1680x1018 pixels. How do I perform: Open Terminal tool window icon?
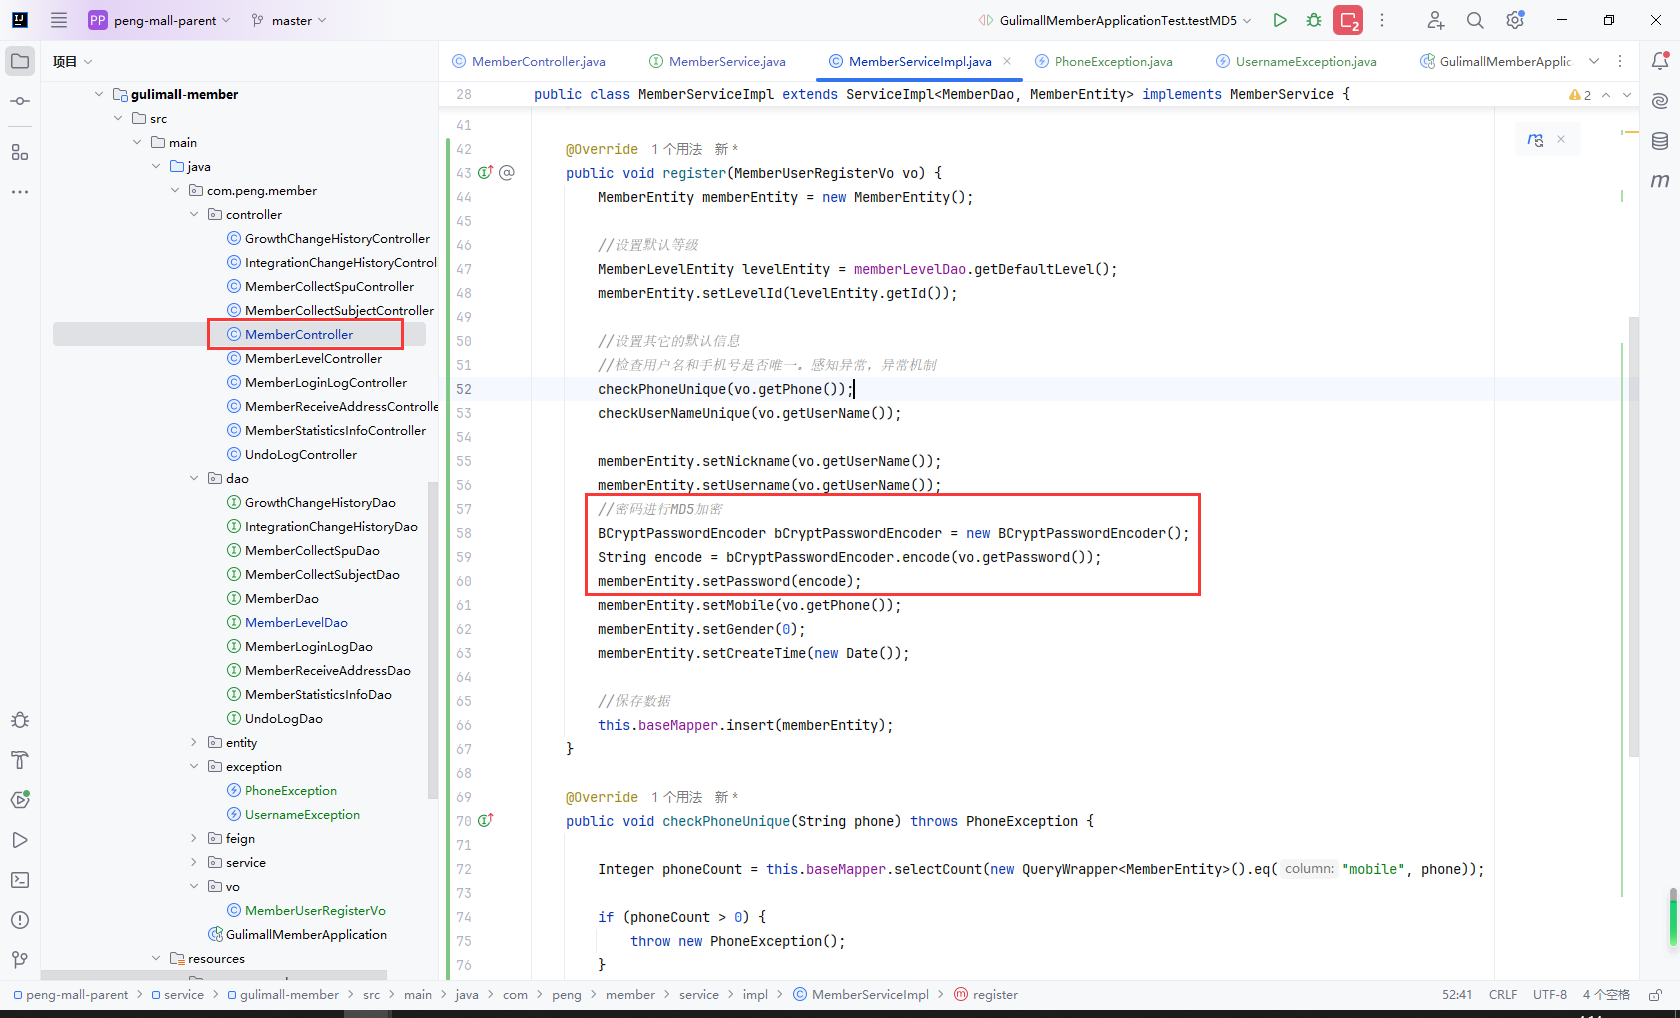(20, 880)
